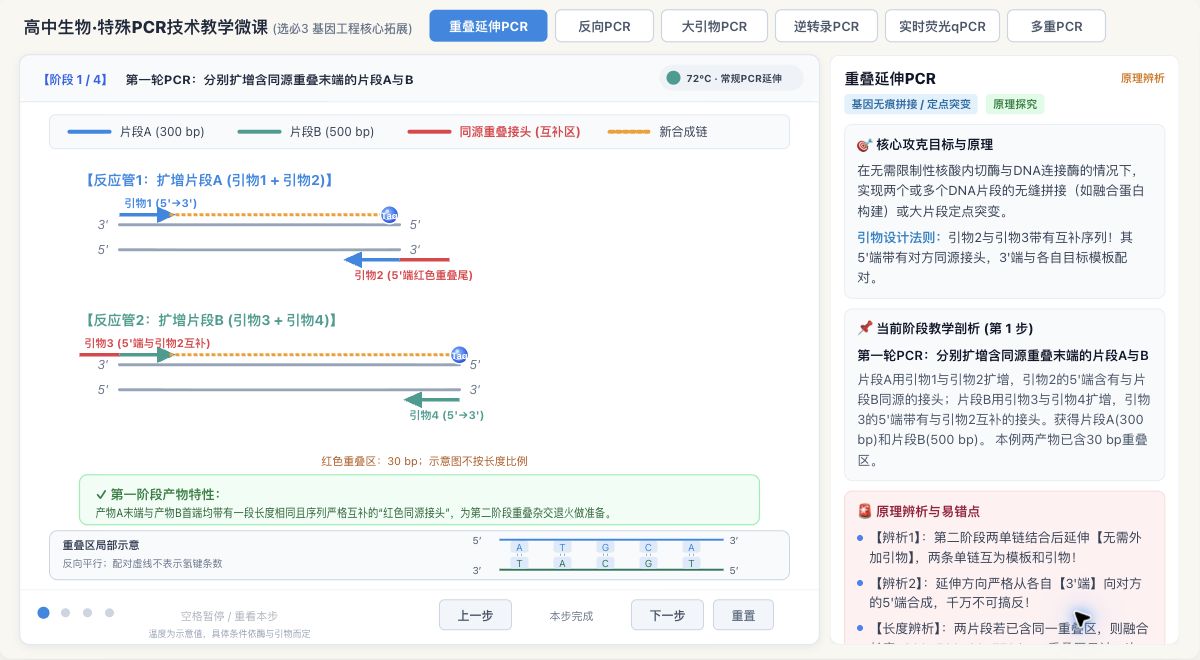Click the green temperature indicator dot
This screenshot has width=1200, height=660.
(674, 78)
